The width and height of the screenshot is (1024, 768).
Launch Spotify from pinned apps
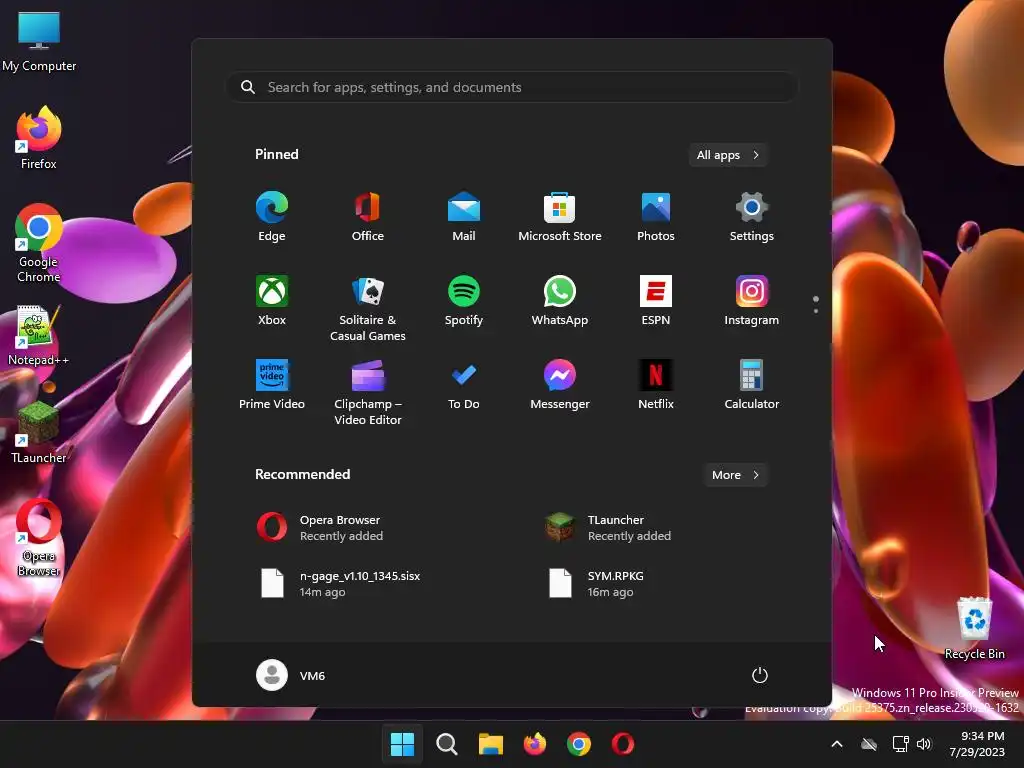[x=464, y=301]
